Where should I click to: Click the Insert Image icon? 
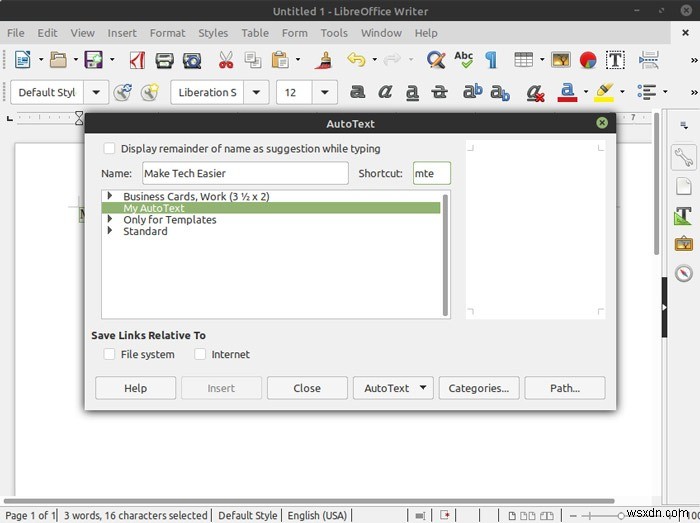click(x=561, y=59)
